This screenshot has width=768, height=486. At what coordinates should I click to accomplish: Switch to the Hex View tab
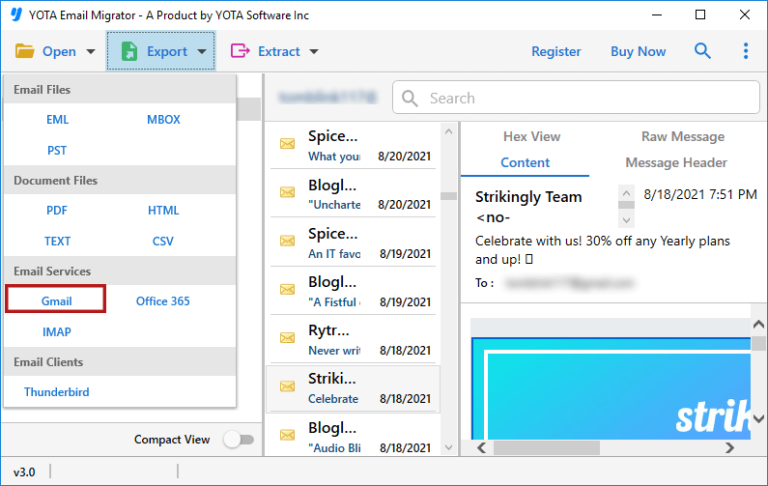pyautogui.click(x=531, y=136)
